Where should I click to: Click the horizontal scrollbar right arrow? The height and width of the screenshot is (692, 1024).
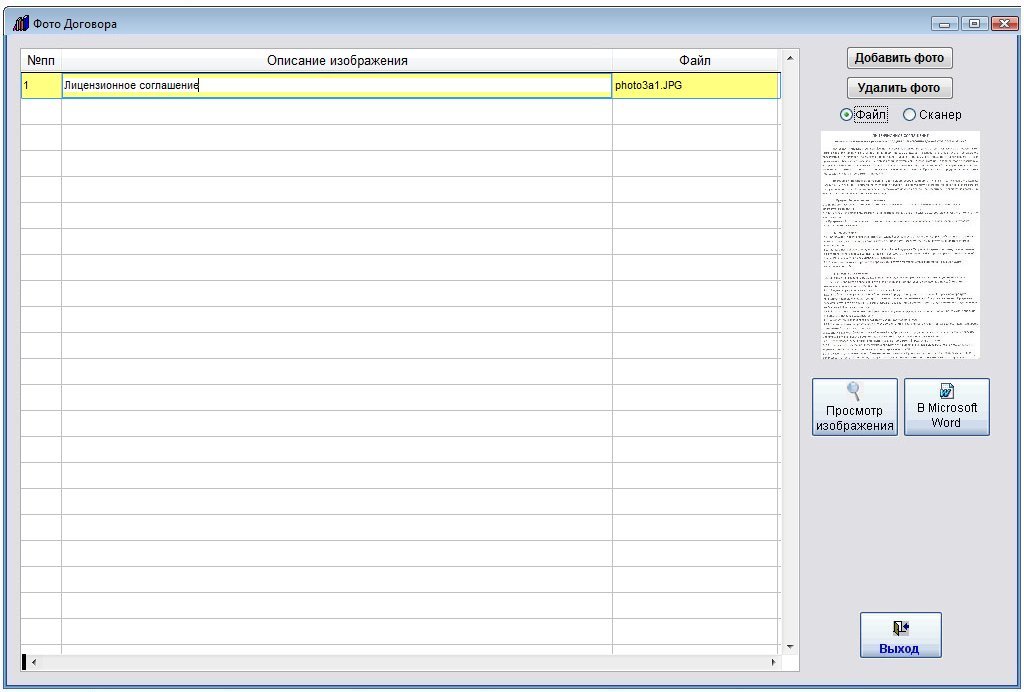773,662
